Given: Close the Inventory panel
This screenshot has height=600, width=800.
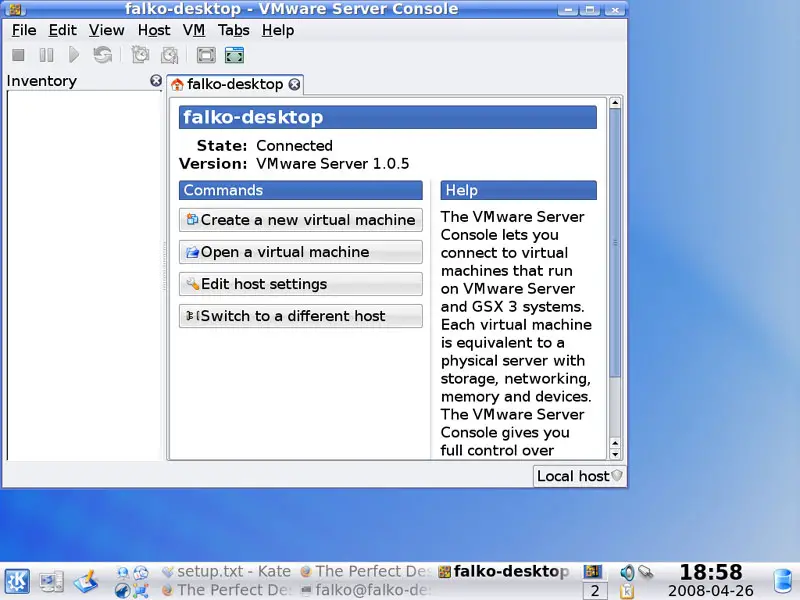Looking at the screenshot, I should pos(156,81).
